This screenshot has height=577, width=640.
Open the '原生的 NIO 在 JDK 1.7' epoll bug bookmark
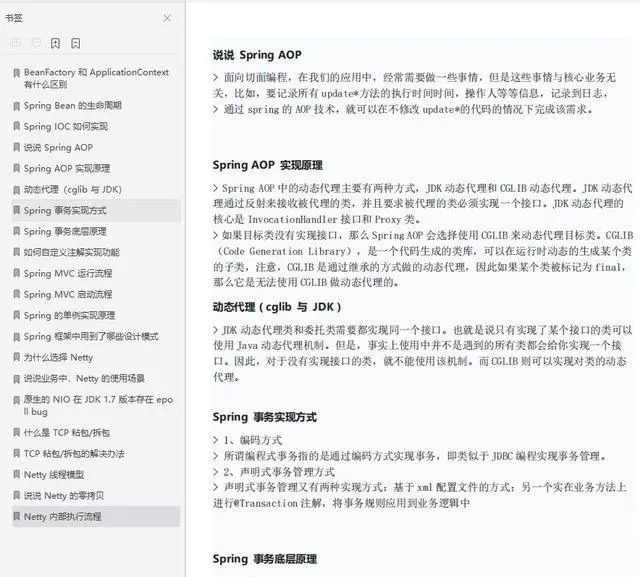(98, 406)
